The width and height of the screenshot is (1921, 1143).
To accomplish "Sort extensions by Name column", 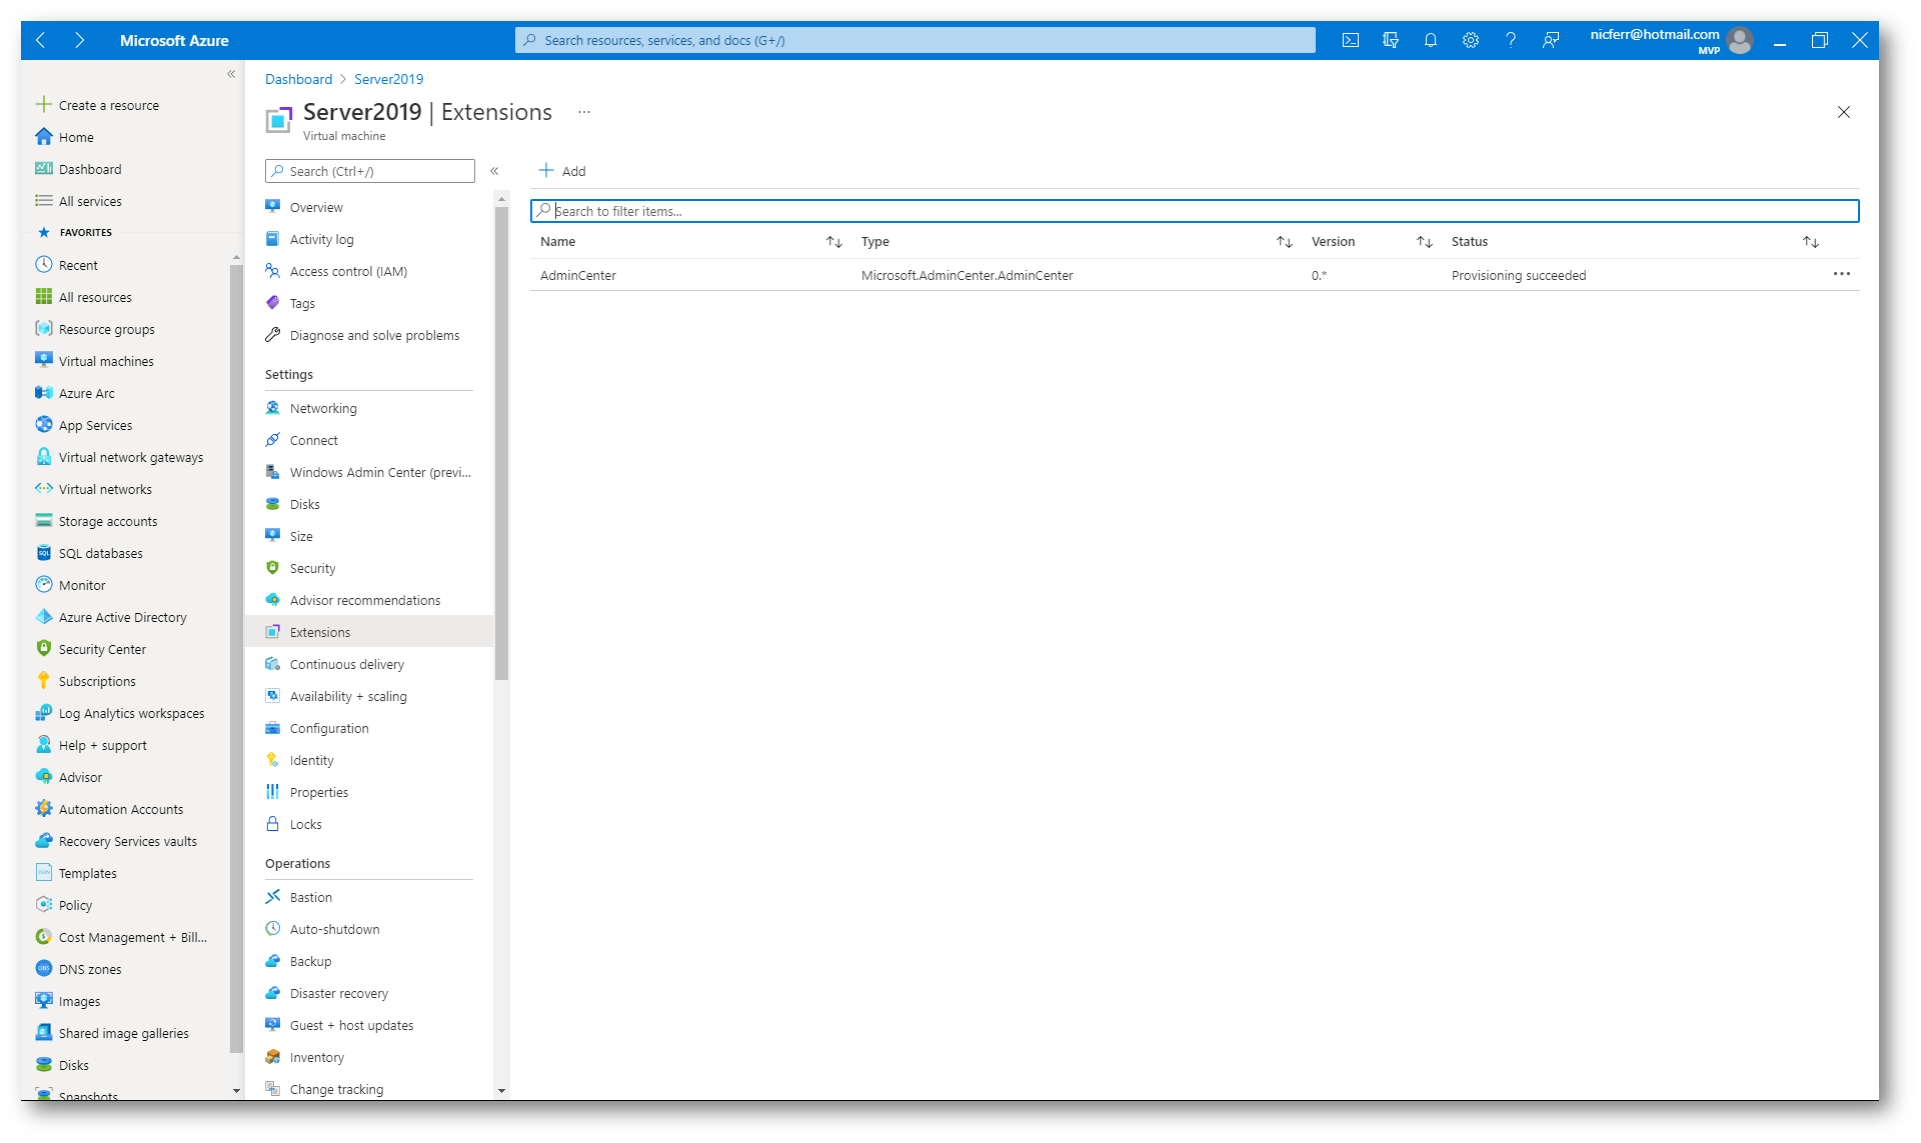I will pos(834,242).
